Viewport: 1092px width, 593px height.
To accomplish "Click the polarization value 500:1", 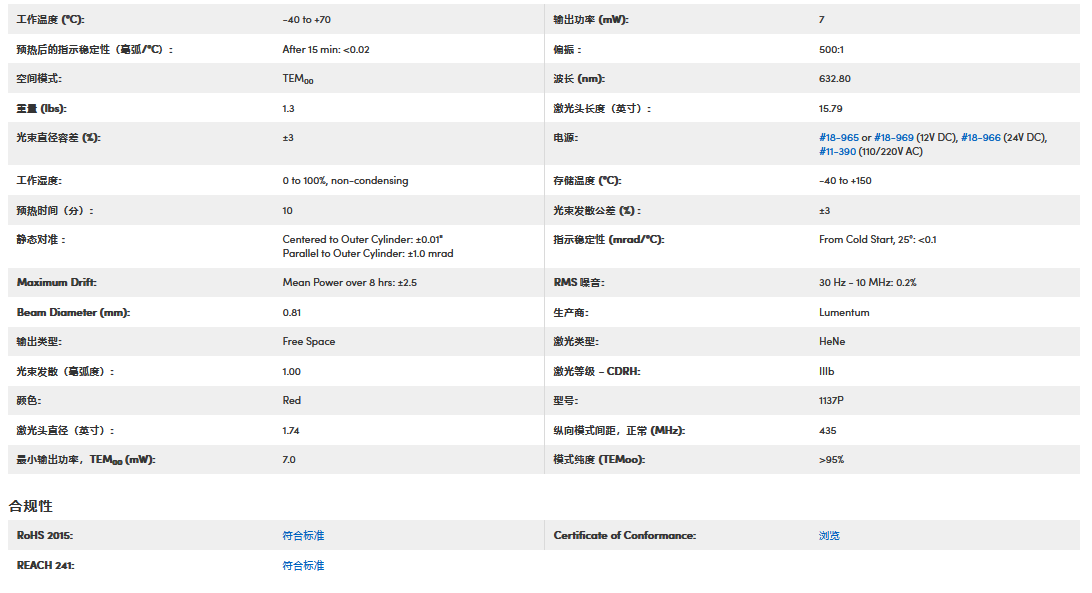I will click(832, 50).
